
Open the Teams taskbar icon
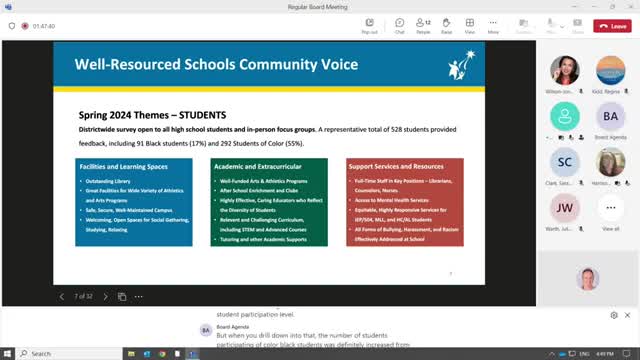click(x=193, y=354)
